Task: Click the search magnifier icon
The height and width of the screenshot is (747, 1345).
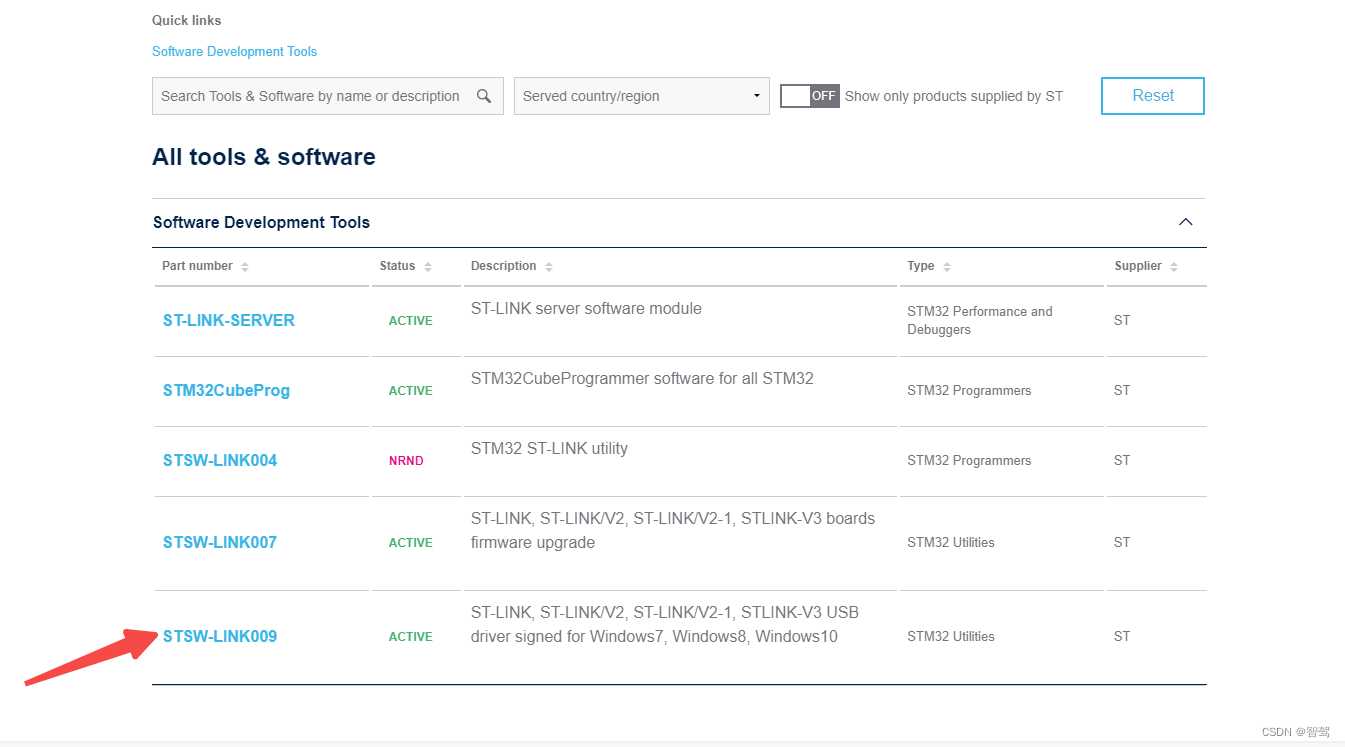Action: 484,96
